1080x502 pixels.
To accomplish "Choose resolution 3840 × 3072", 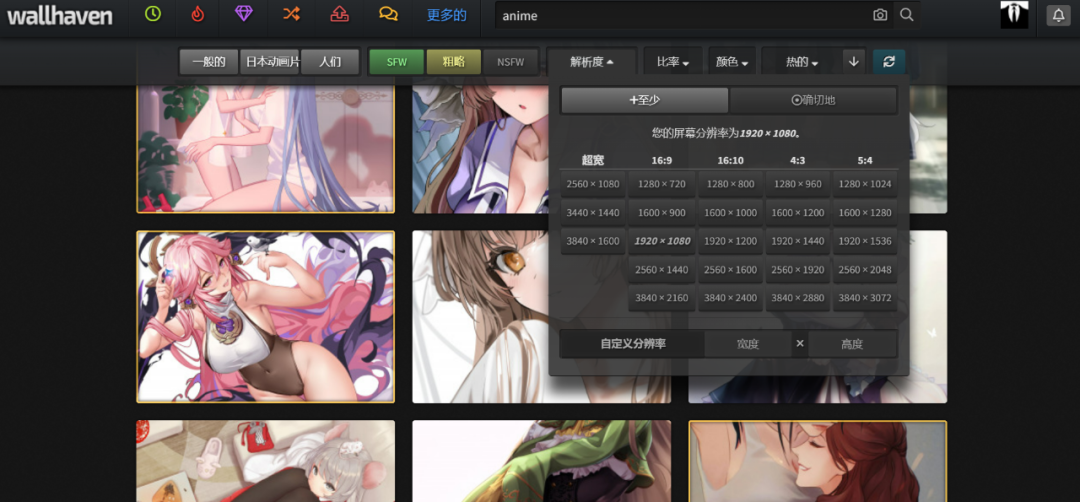I will pyautogui.click(x=865, y=298).
